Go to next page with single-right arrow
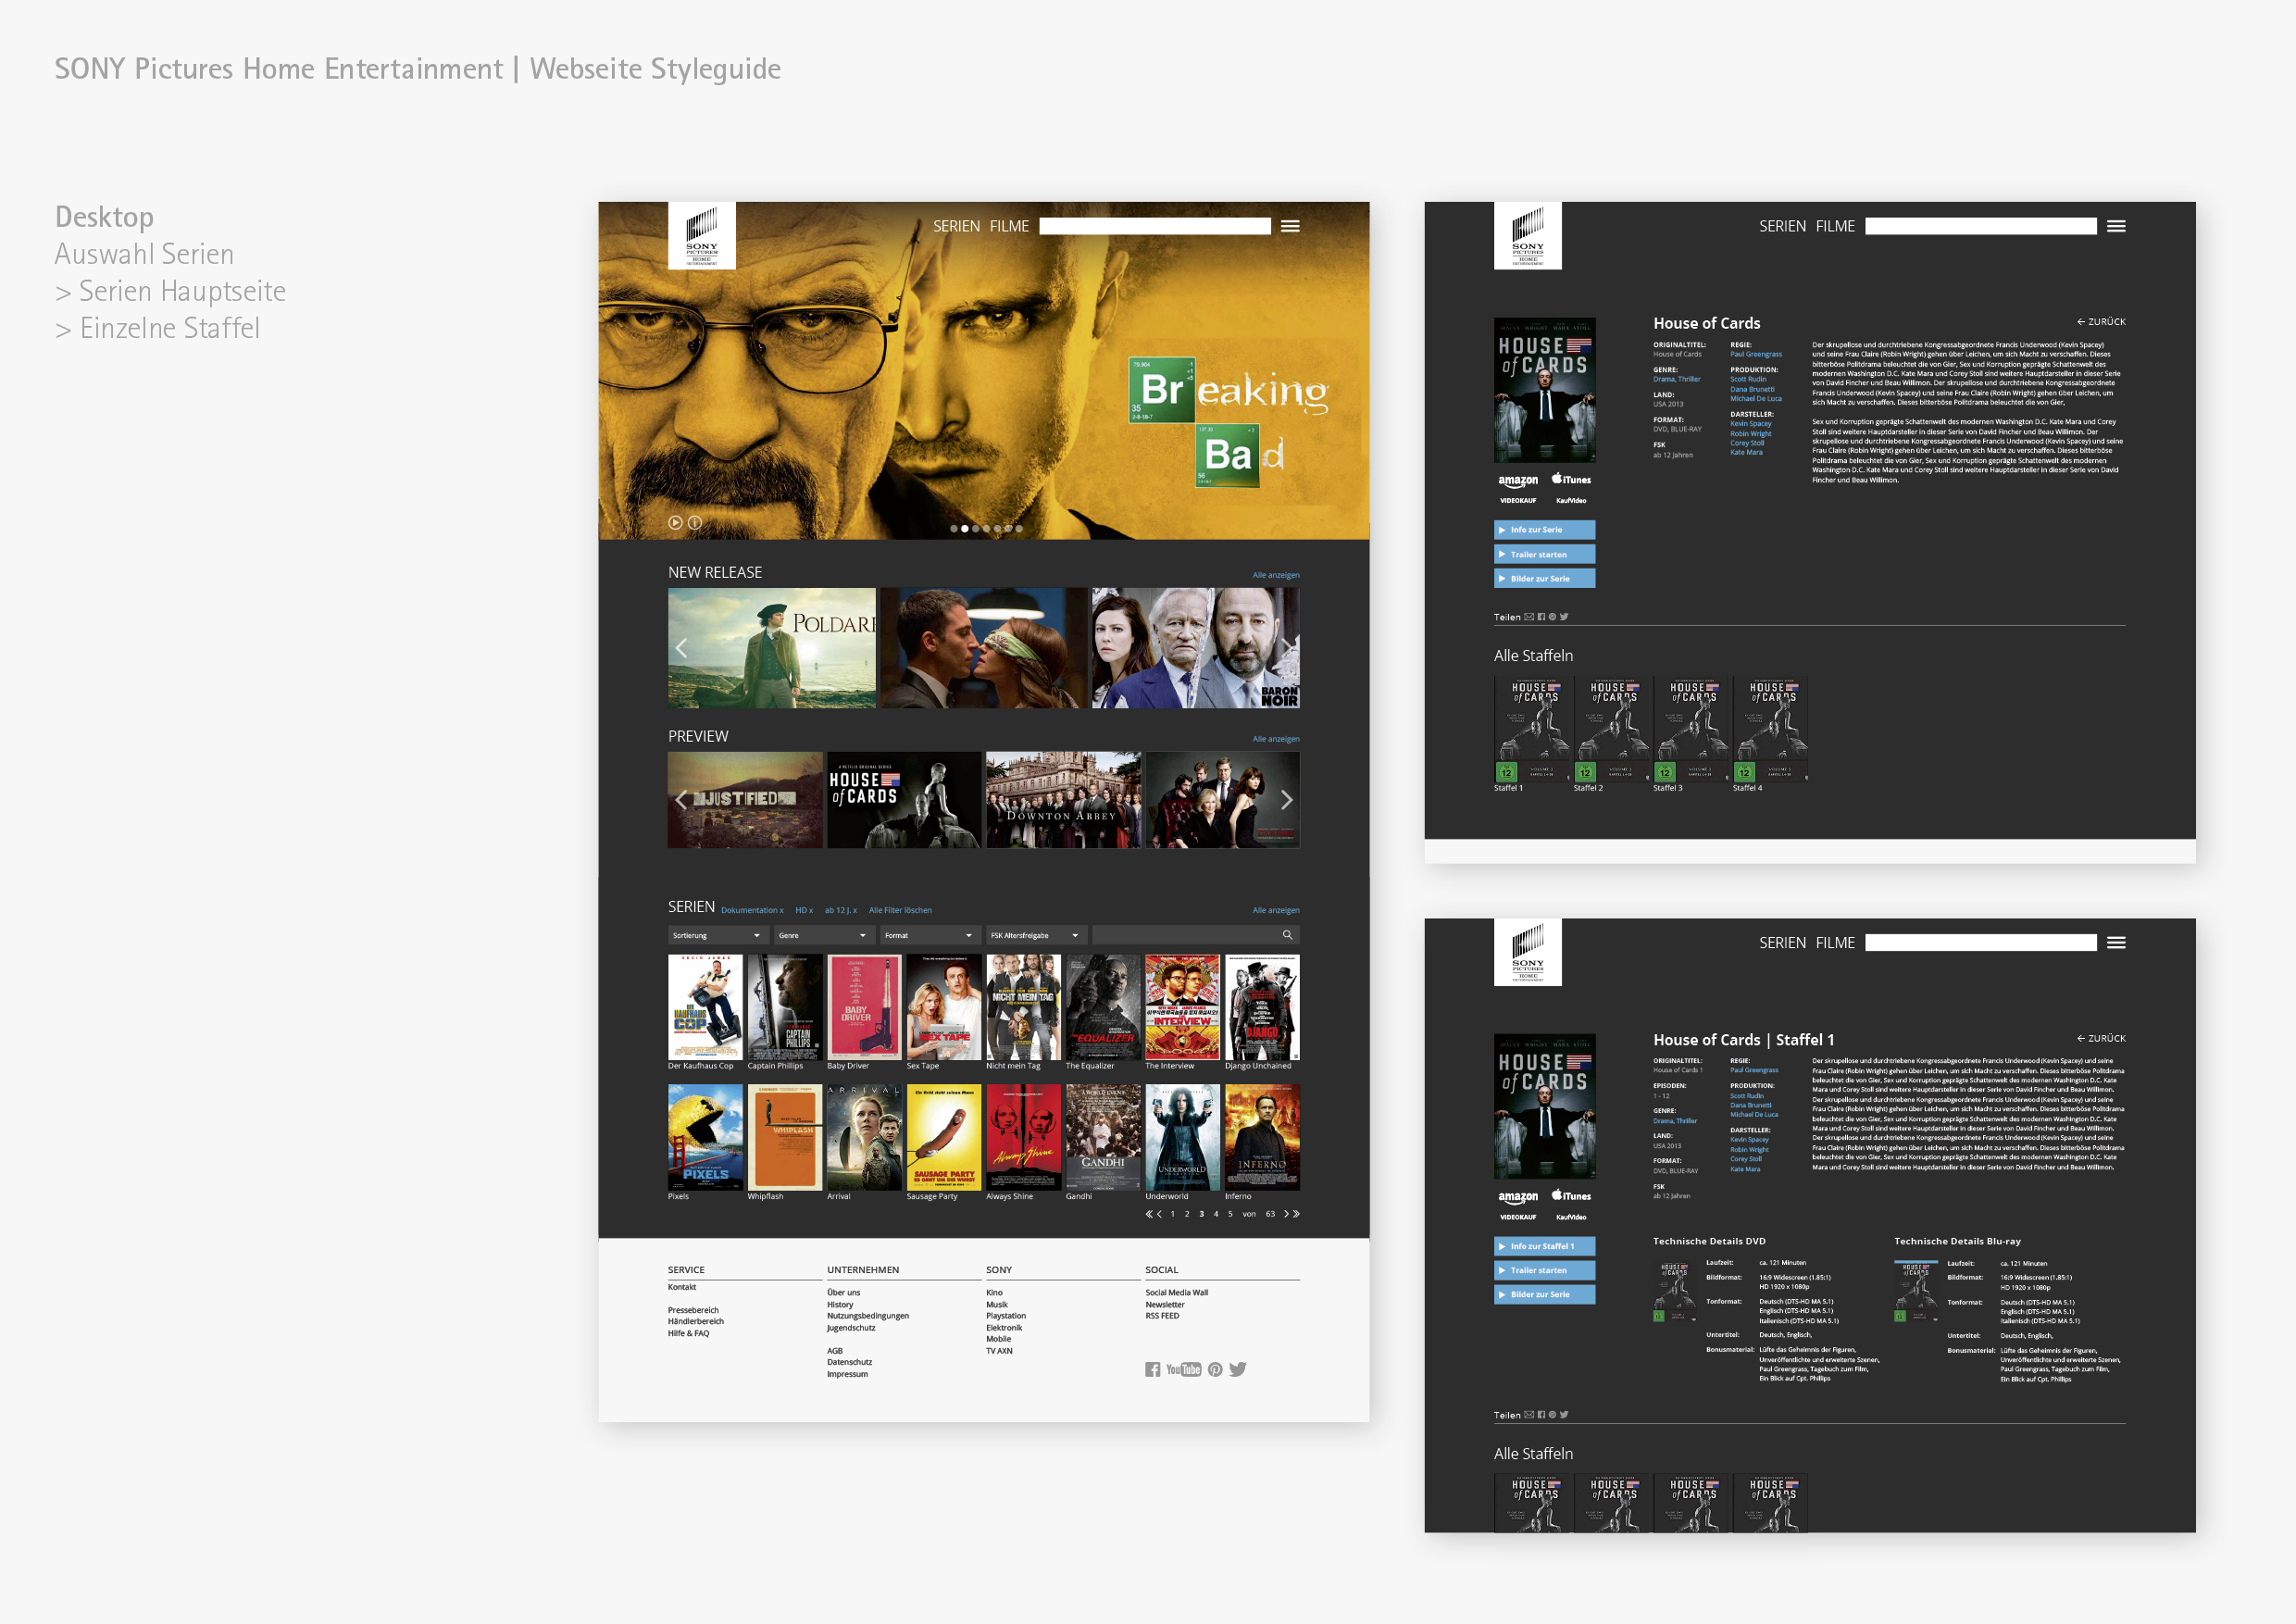The width and height of the screenshot is (2296, 1624). [x=1286, y=1214]
